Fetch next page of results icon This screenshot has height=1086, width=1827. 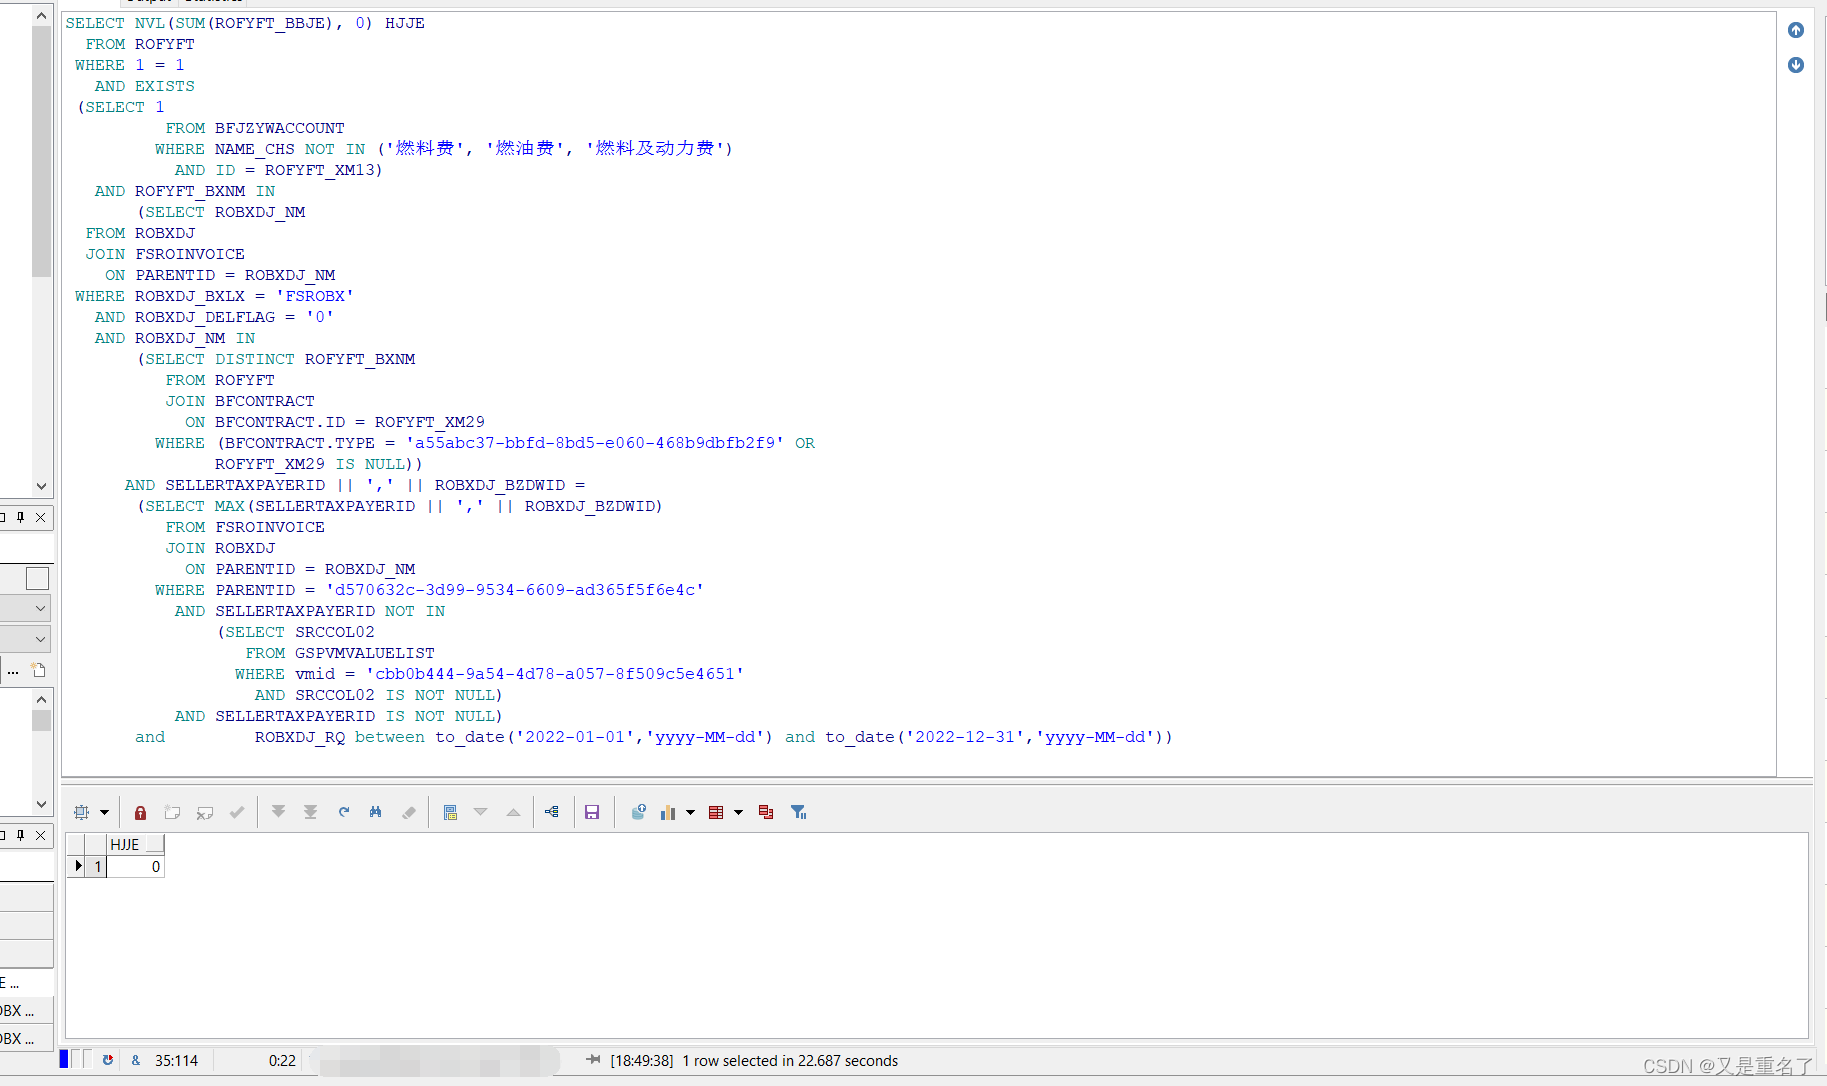(279, 813)
